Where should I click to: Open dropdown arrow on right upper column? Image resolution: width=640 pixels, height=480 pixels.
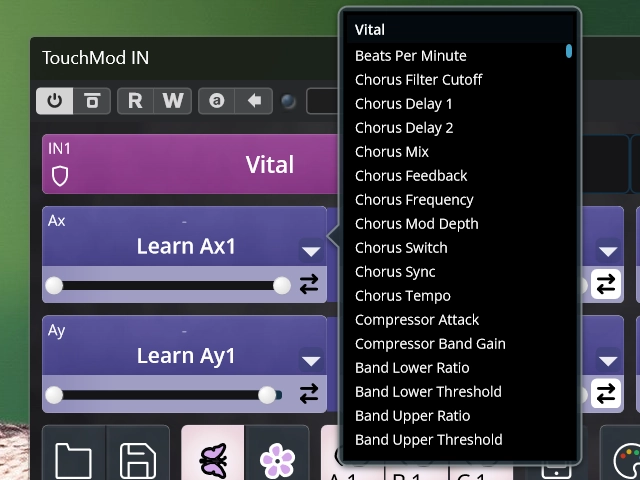pos(608,251)
